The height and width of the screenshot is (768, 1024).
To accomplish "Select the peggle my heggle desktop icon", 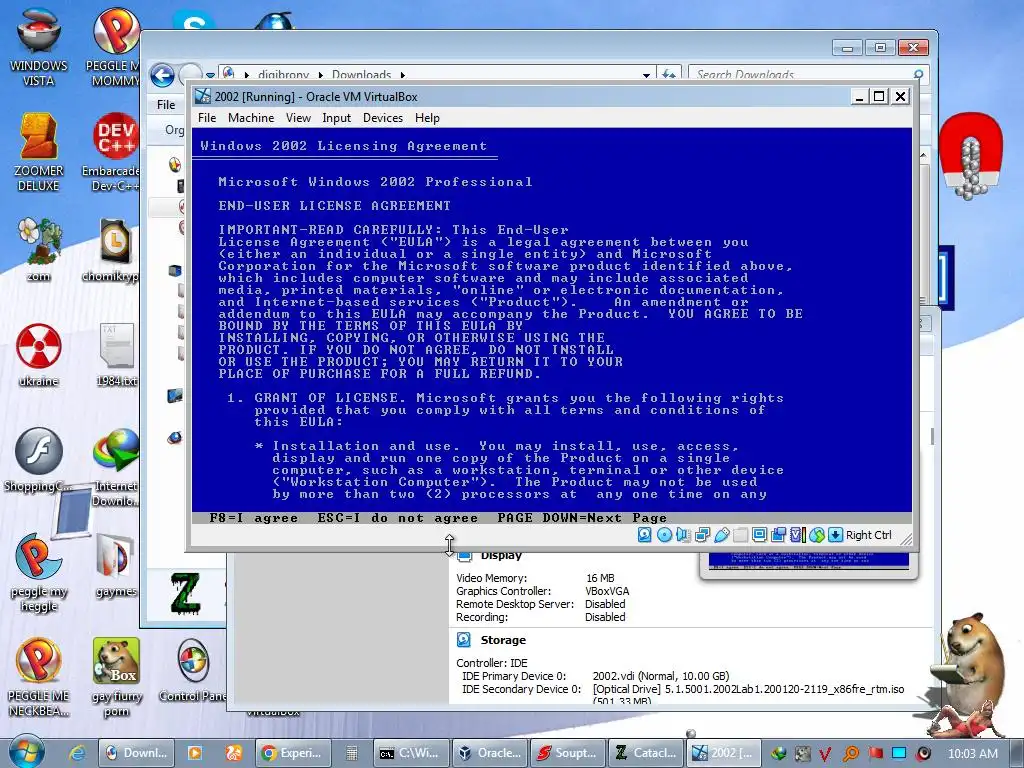I will point(39,573).
